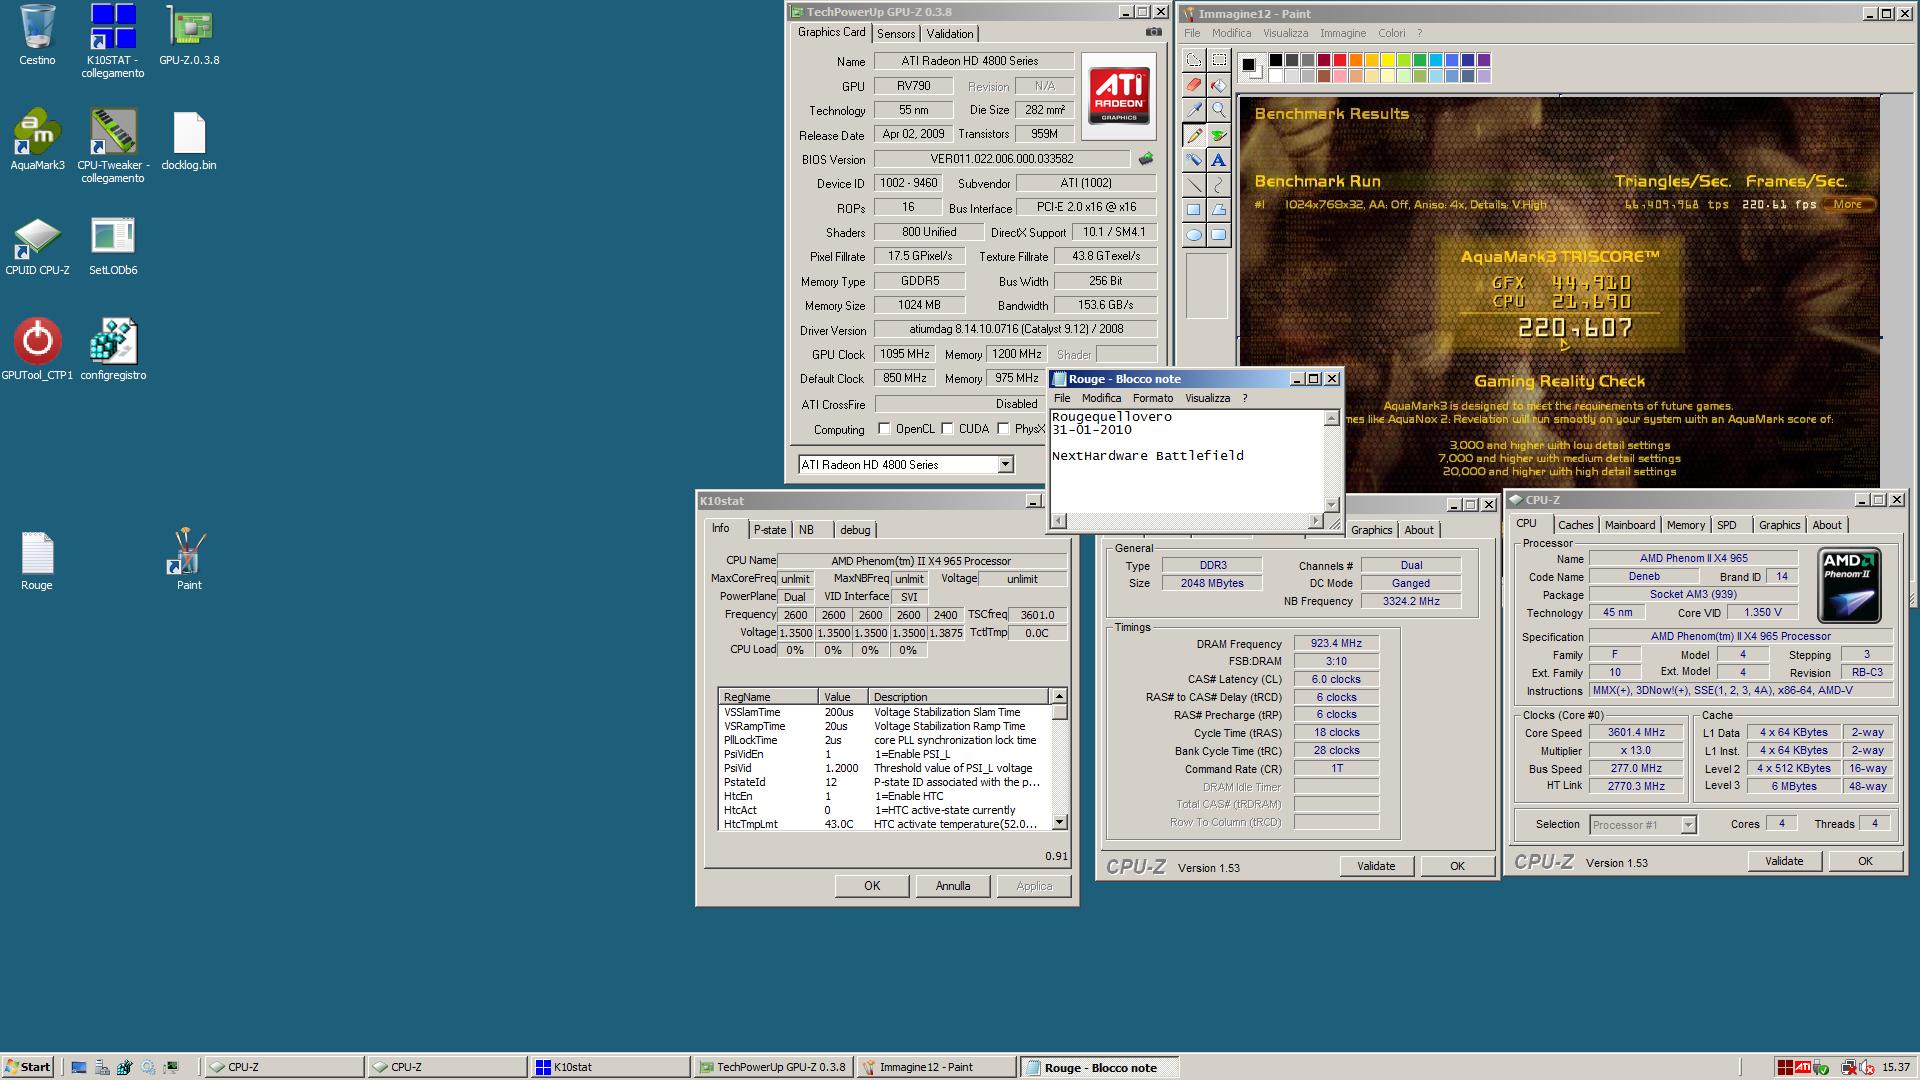Image resolution: width=1920 pixels, height=1080 pixels.
Task: Switch to K10stat from the taskbar
Action: point(609,1067)
